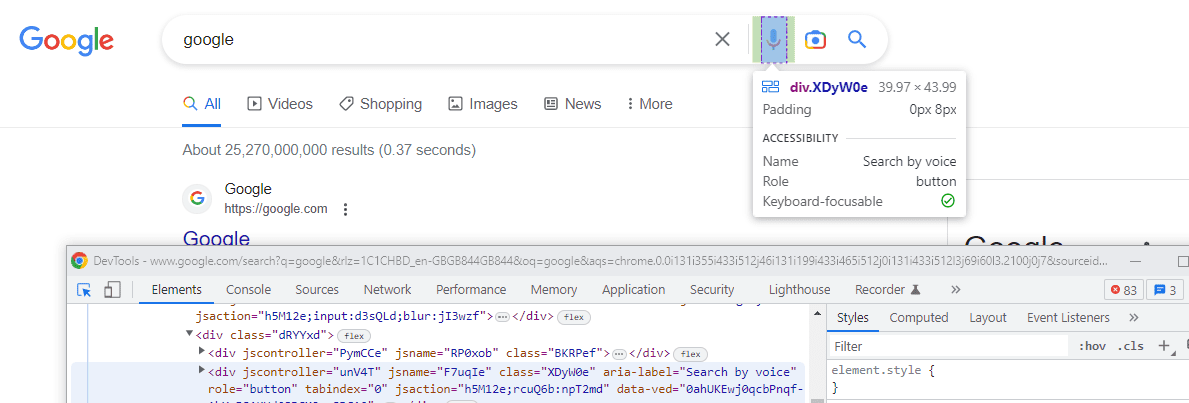Screen dimensions: 1189x403
Task: Click the blue magnifier search button
Action: tap(857, 39)
